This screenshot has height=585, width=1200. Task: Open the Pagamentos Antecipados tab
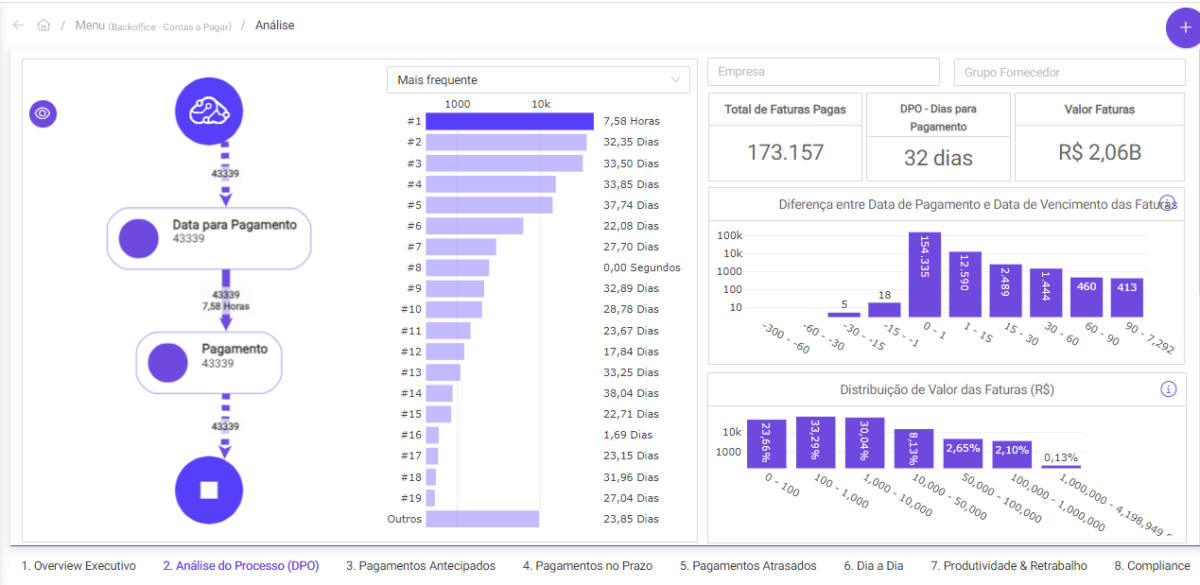(x=423, y=565)
